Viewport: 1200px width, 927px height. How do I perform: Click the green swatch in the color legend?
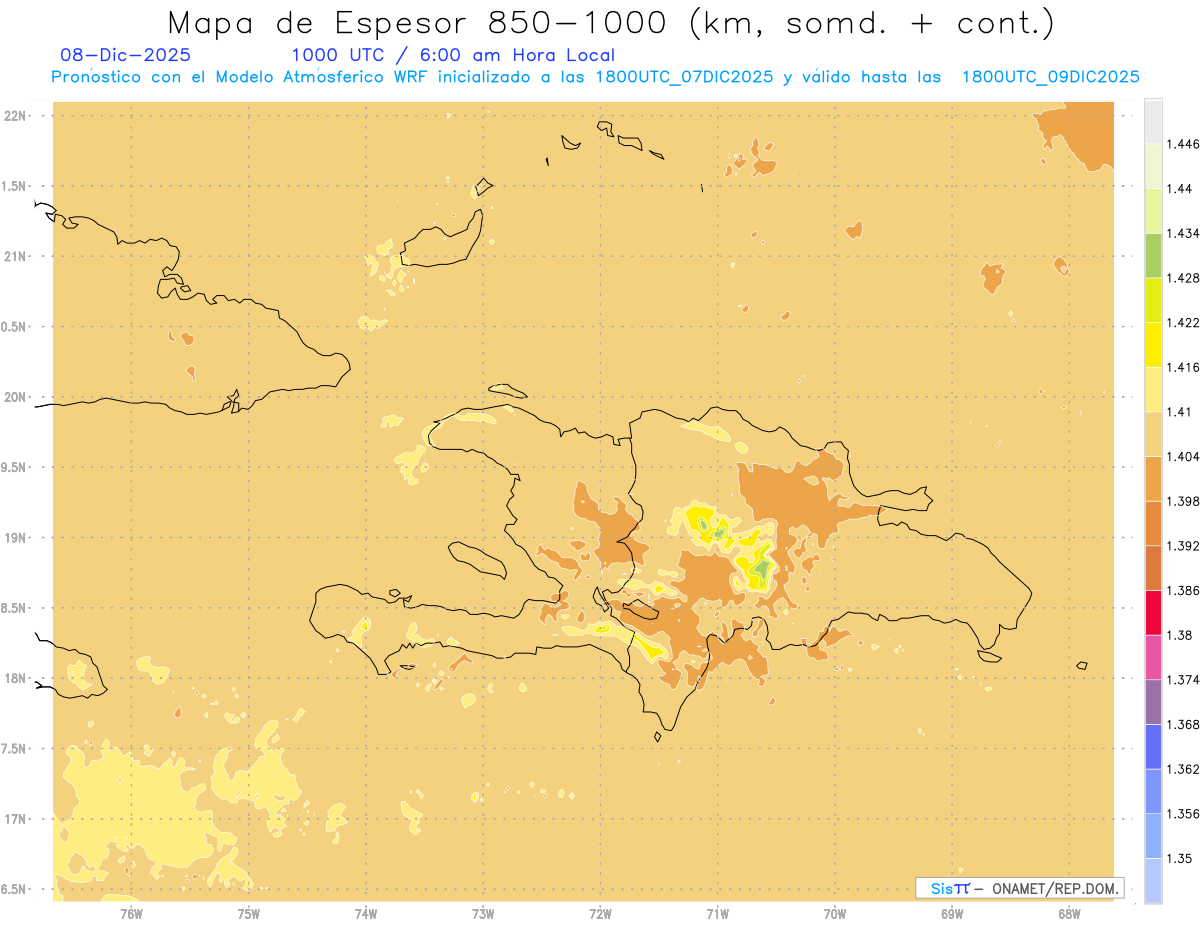[x=1153, y=255]
